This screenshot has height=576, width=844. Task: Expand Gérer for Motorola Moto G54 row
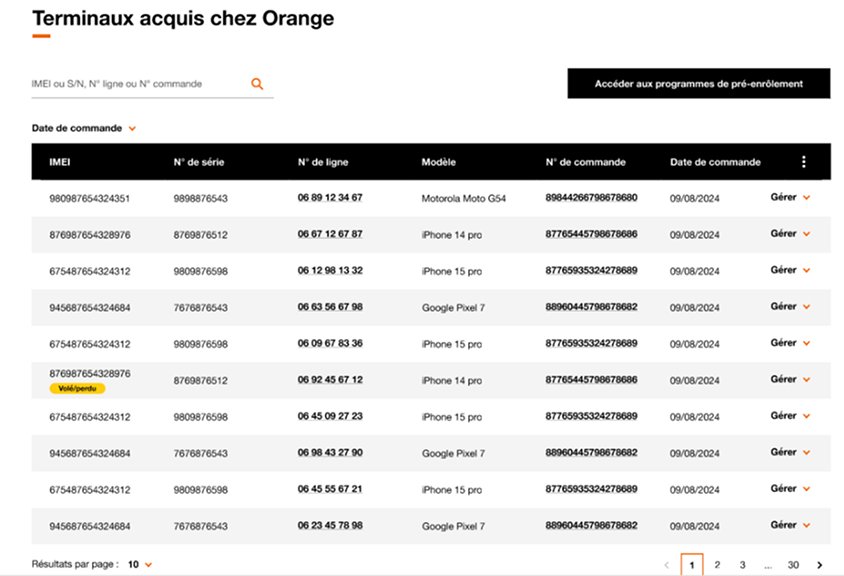tap(790, 198)
